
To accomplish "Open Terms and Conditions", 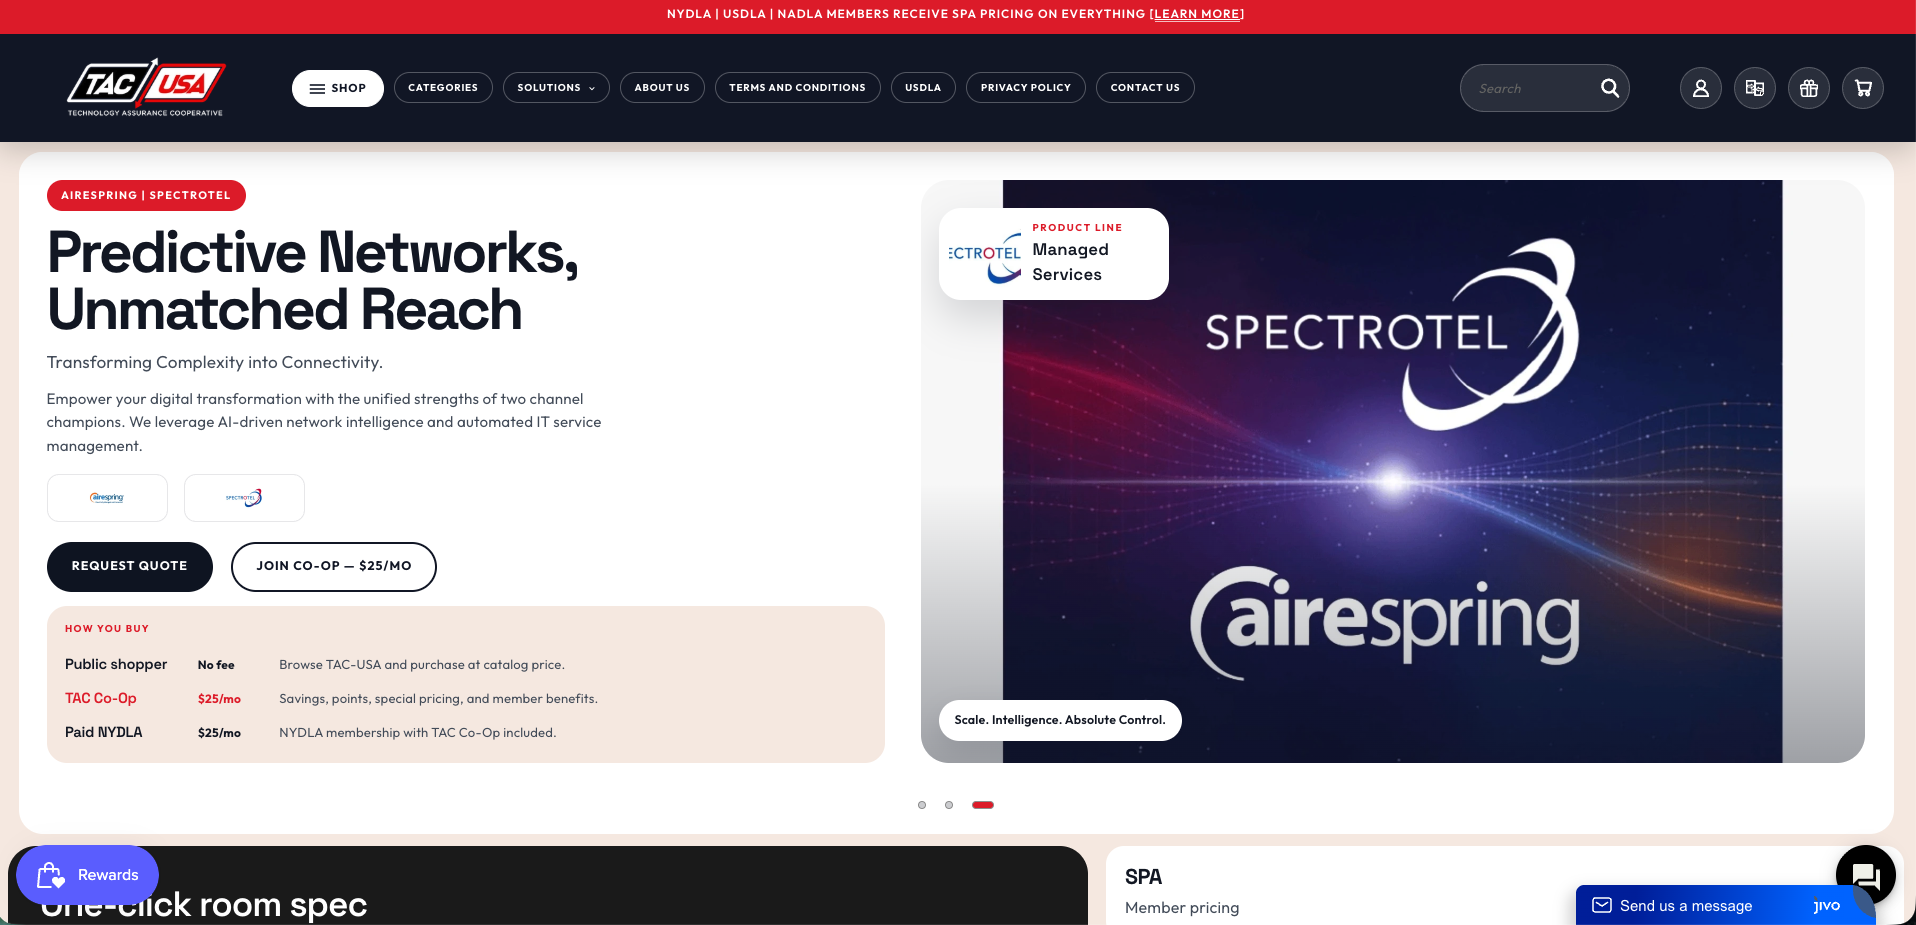I will (797, 88).
